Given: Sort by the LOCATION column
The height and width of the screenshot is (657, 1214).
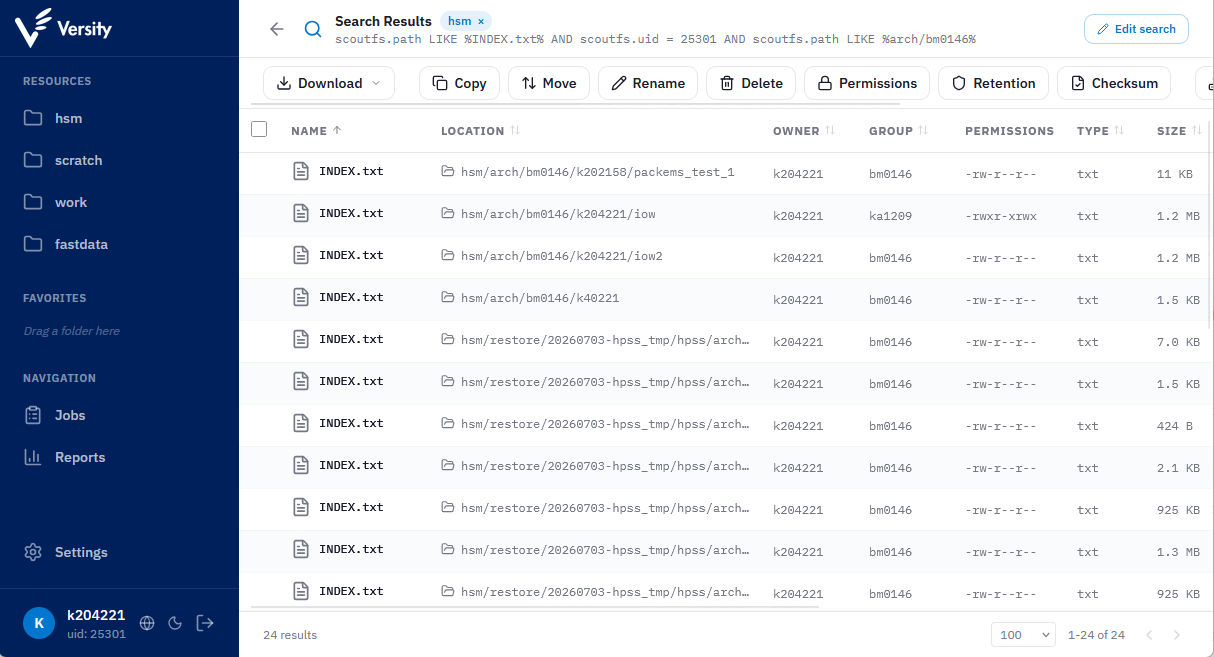Looking at the screenshot, I should click(x=480, y=131).
